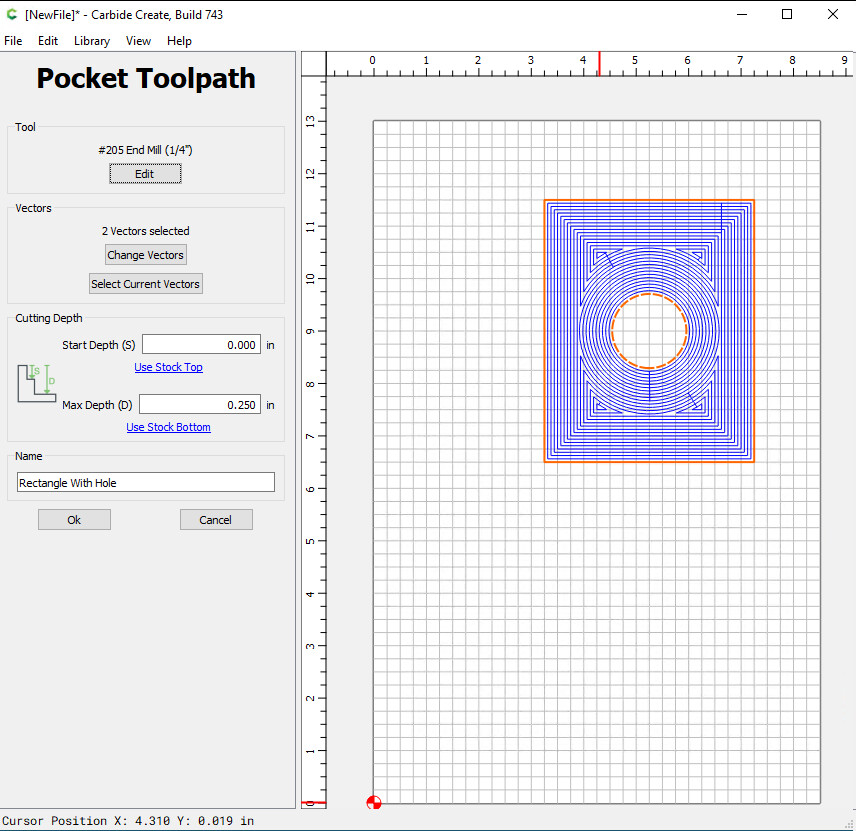The image size is (856, 831).
Task: Focus the Start Depth input field
Action: click(201, 345)
